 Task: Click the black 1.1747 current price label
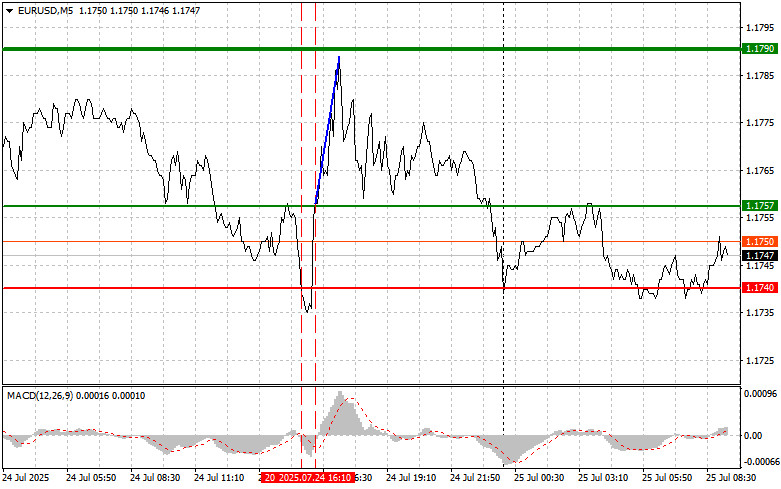(755, 256)
